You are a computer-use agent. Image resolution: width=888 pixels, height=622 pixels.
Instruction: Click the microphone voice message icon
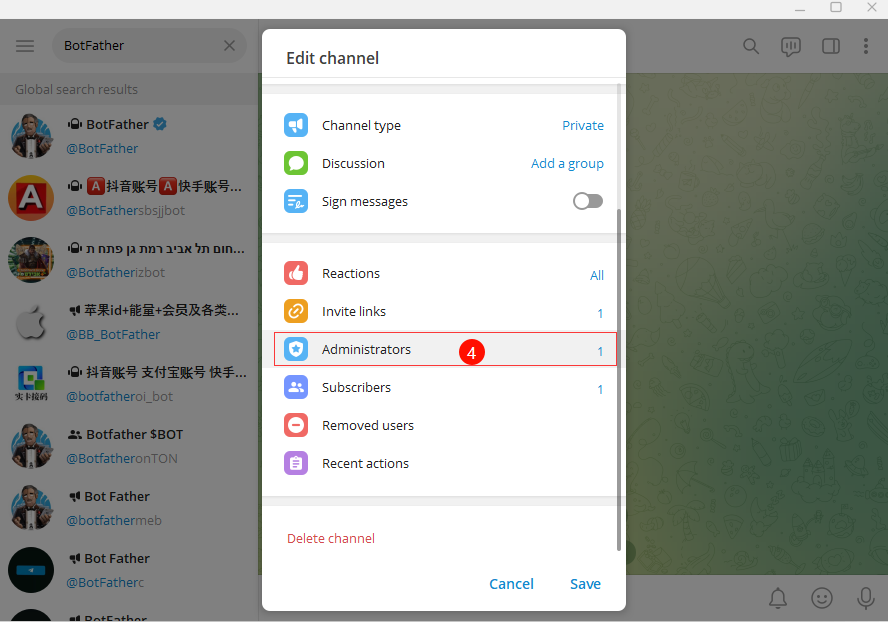point(866,598)
